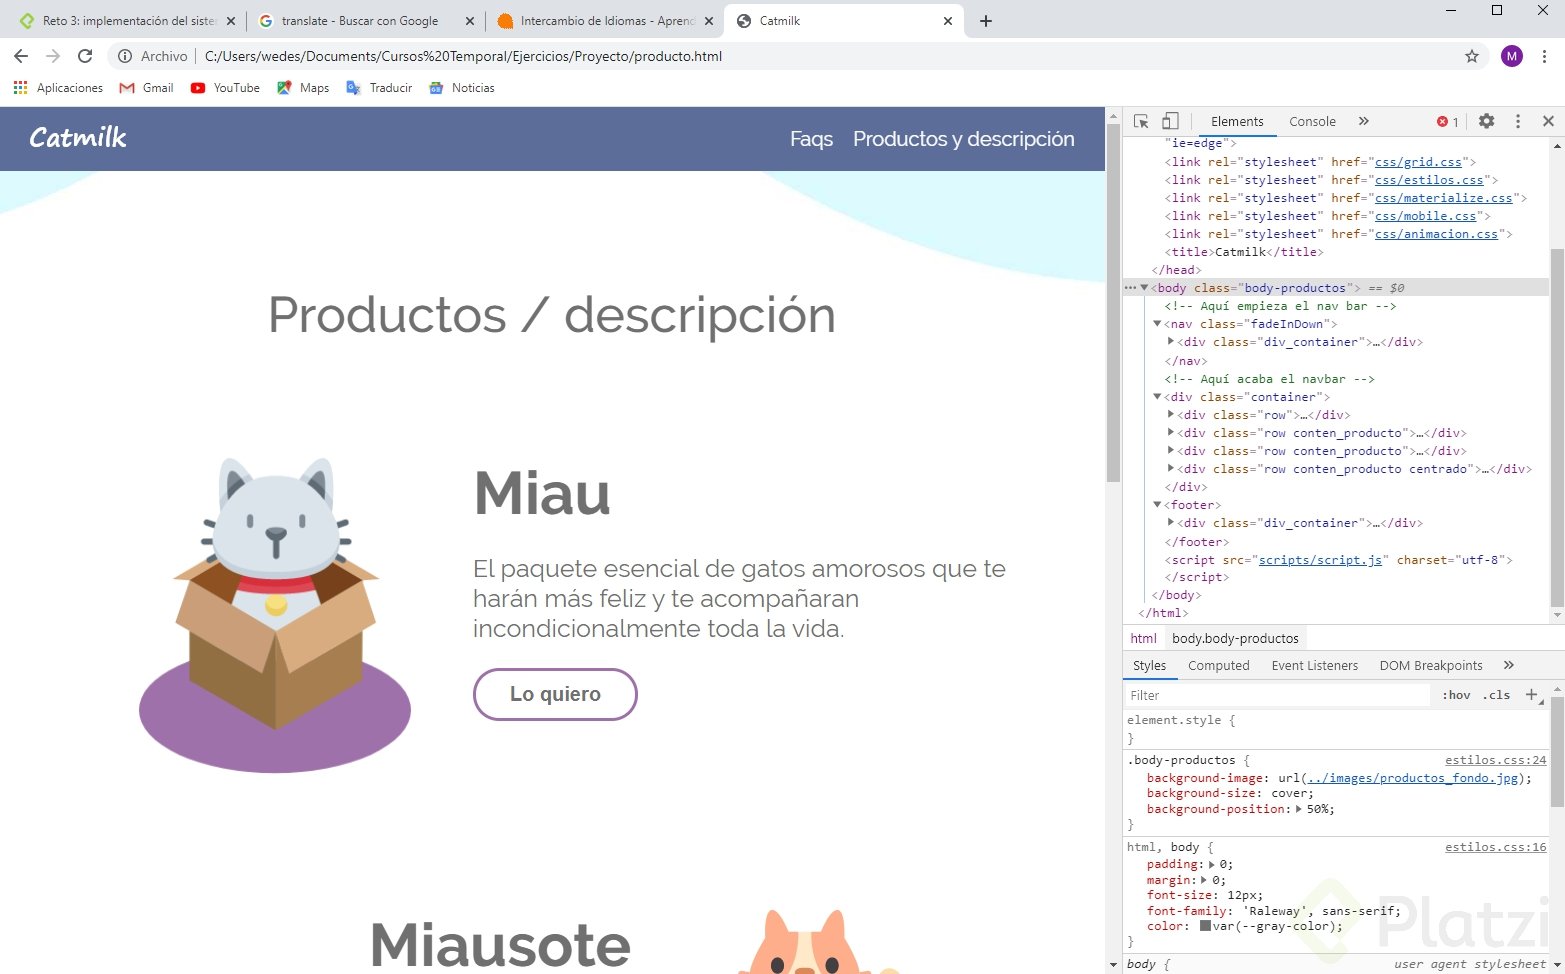1565x974 pixels.
Task: Bookmark this page with the star icon
Action: click(x=1472, y=56)
